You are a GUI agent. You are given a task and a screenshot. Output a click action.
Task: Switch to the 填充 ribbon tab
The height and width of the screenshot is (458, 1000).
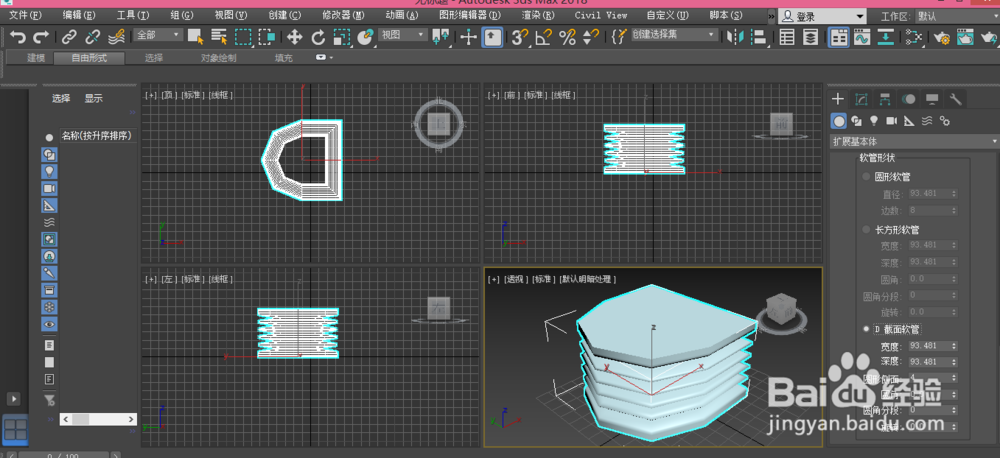[x=284, y=58]
